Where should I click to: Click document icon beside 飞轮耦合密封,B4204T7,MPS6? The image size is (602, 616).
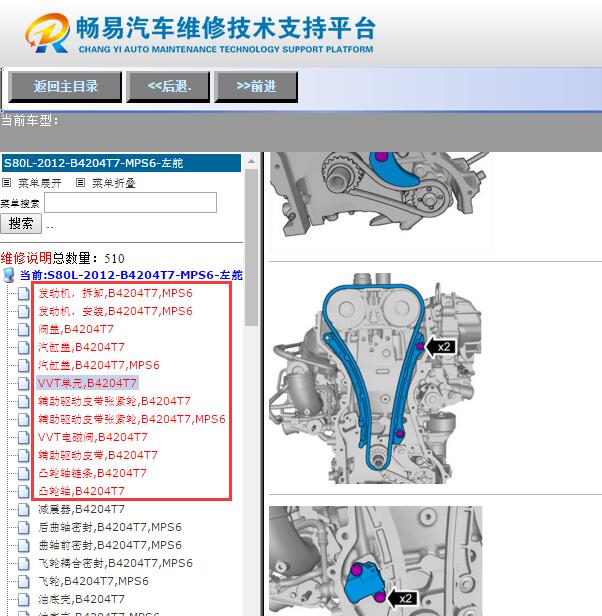point(24,564)
